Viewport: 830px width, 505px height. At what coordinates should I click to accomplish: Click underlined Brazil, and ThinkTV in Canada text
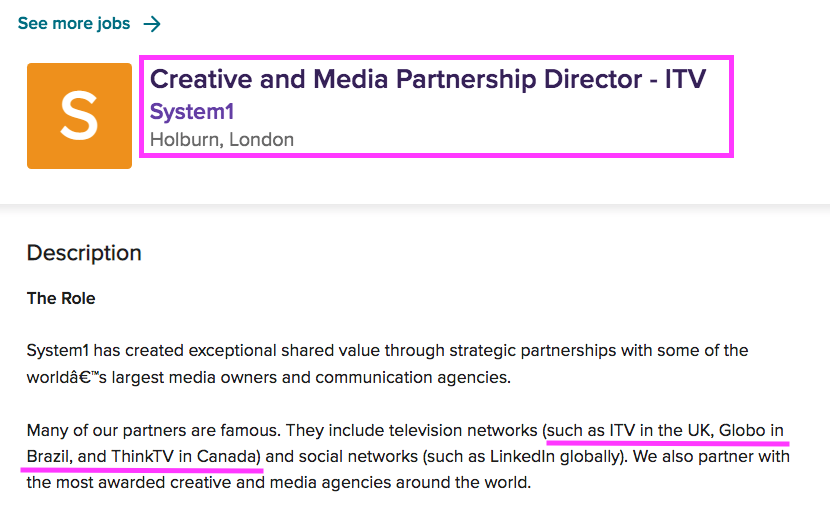pyautogui.click(x=143, y=456)
